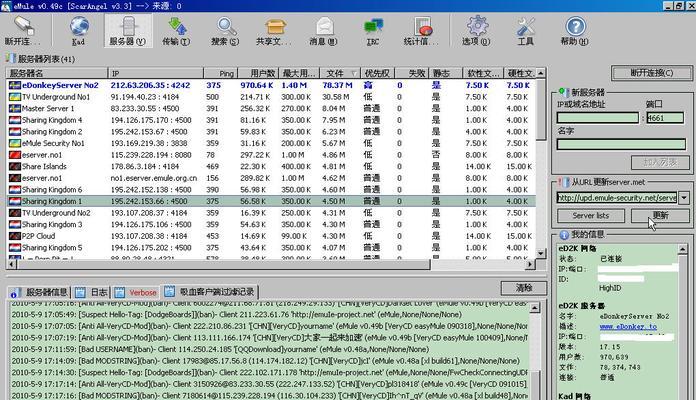Open the Options gear toolbar icon
The height and width of the screenshot is (400, 696).
tap(477, 26)
